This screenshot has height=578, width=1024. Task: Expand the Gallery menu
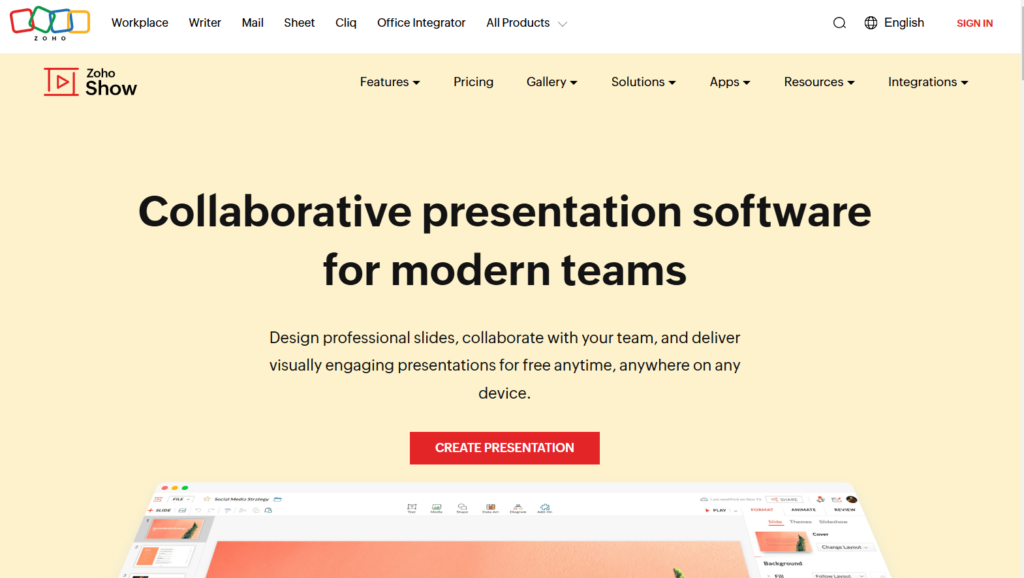coord(552,82)
